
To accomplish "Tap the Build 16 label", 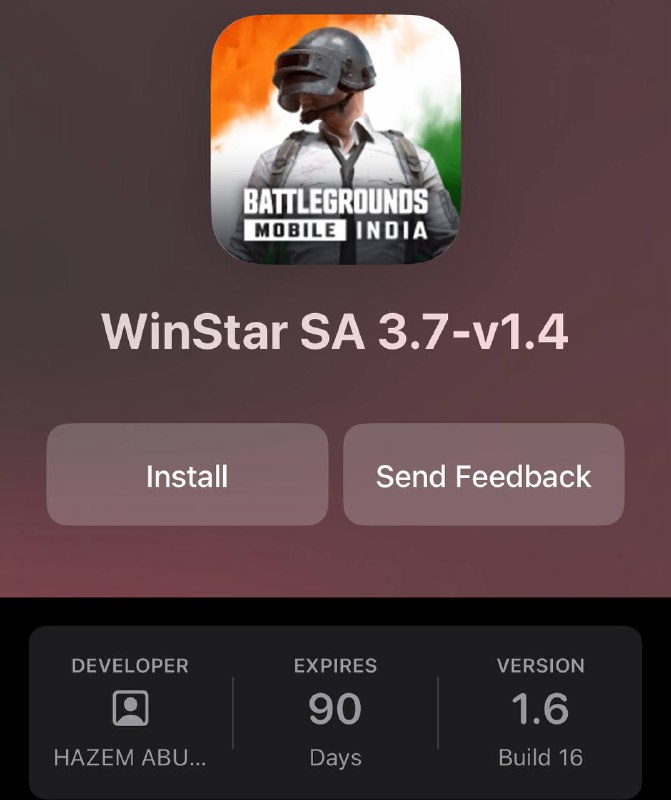I will click(540, 758).
